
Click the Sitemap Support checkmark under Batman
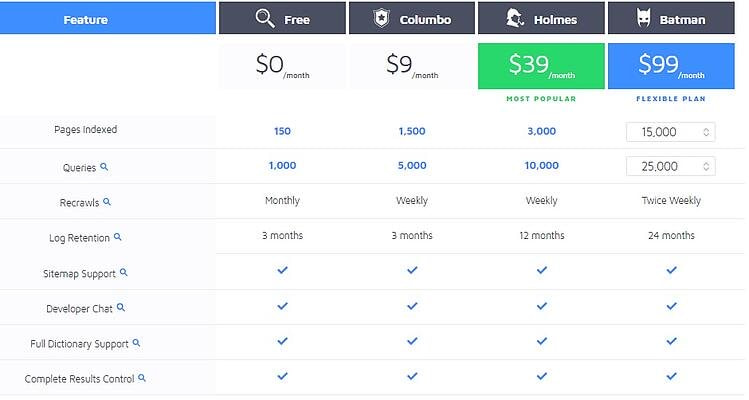pyautogui.click(x=671, y=270)
